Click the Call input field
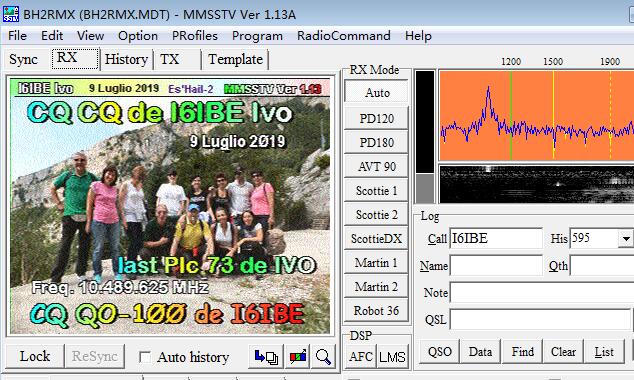The height and width of the screenshot is (380, 634). point(496,239)
